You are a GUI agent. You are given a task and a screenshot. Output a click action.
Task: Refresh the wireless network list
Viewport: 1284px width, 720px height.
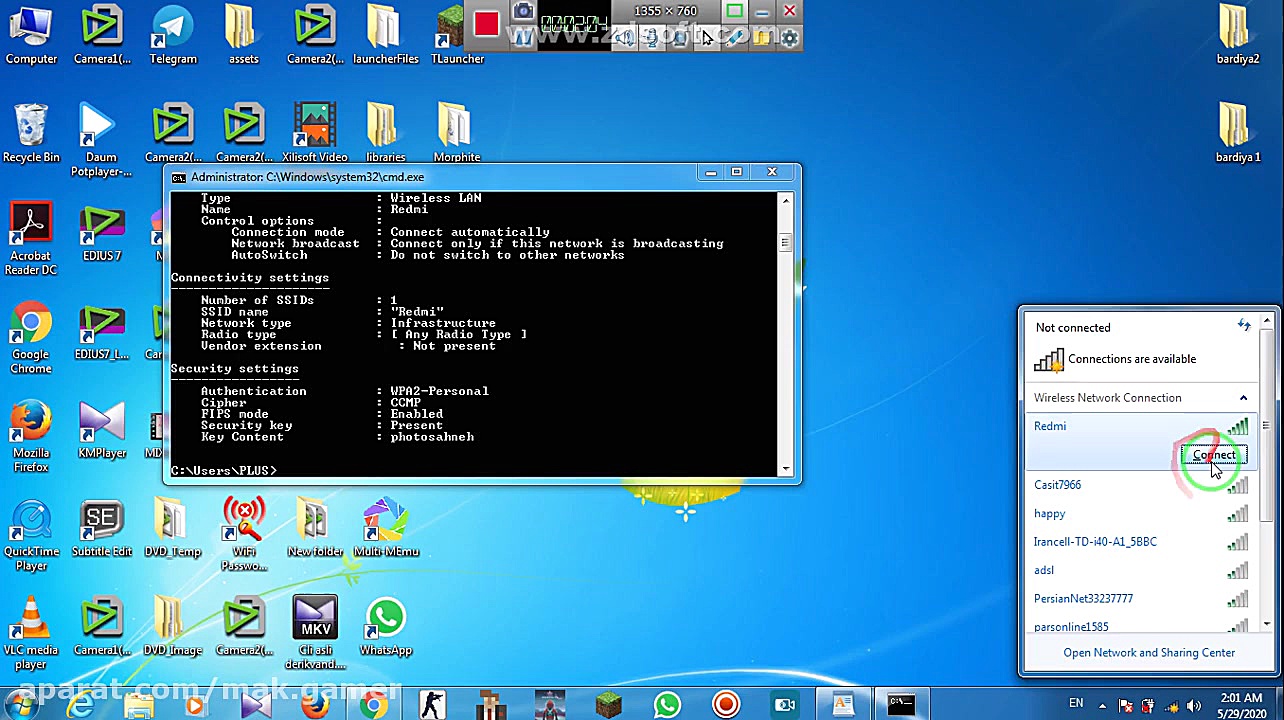click(x=1243, y=326)
